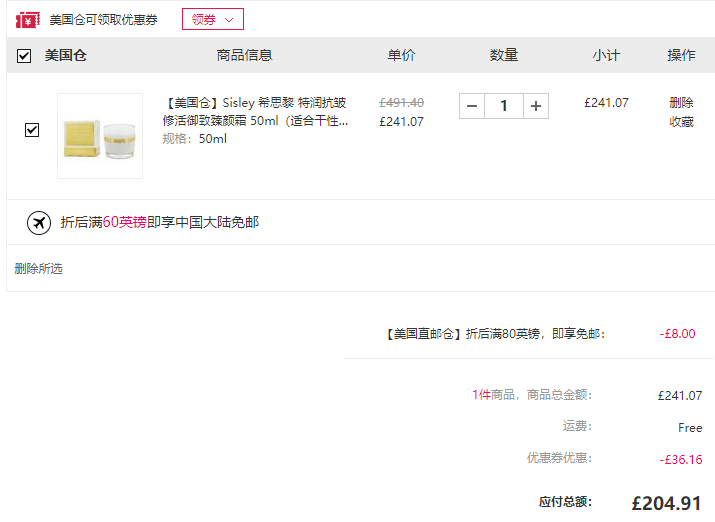Viewport: 715px width, 522px height.
Task: Click the 数量 column header
Action: [x=504, y=55]
